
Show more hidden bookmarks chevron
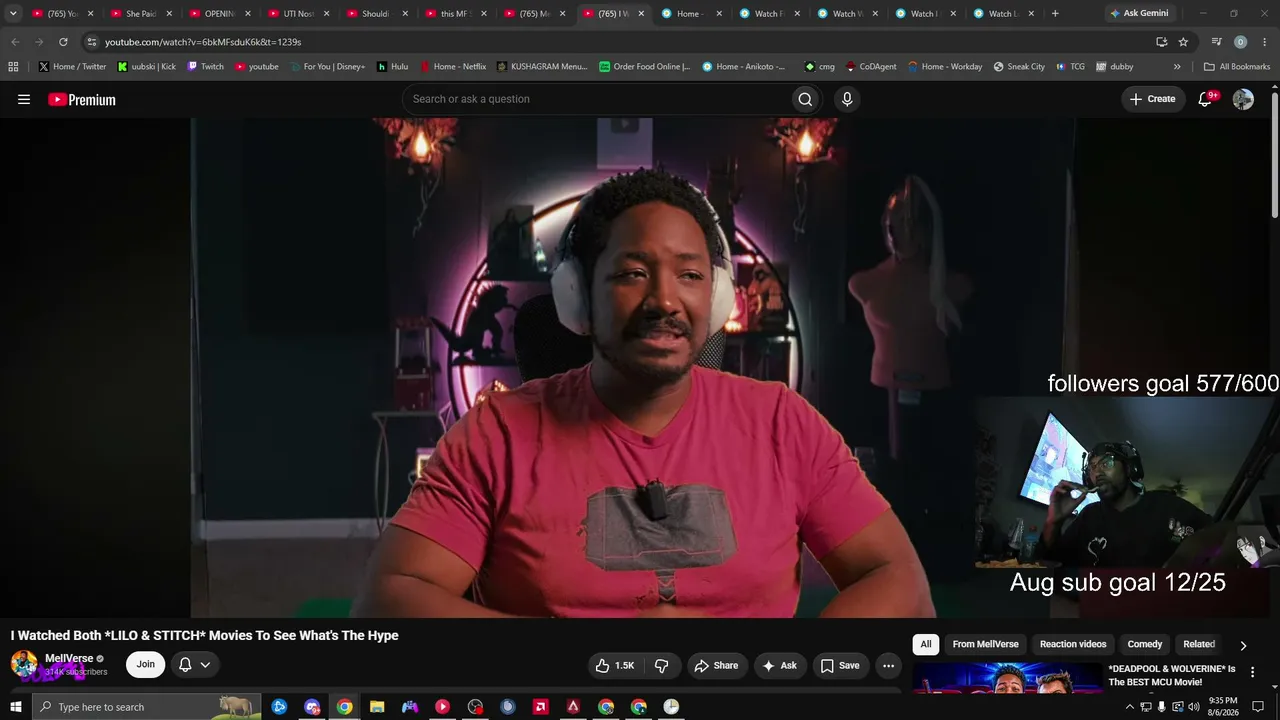click(1177, 67)
